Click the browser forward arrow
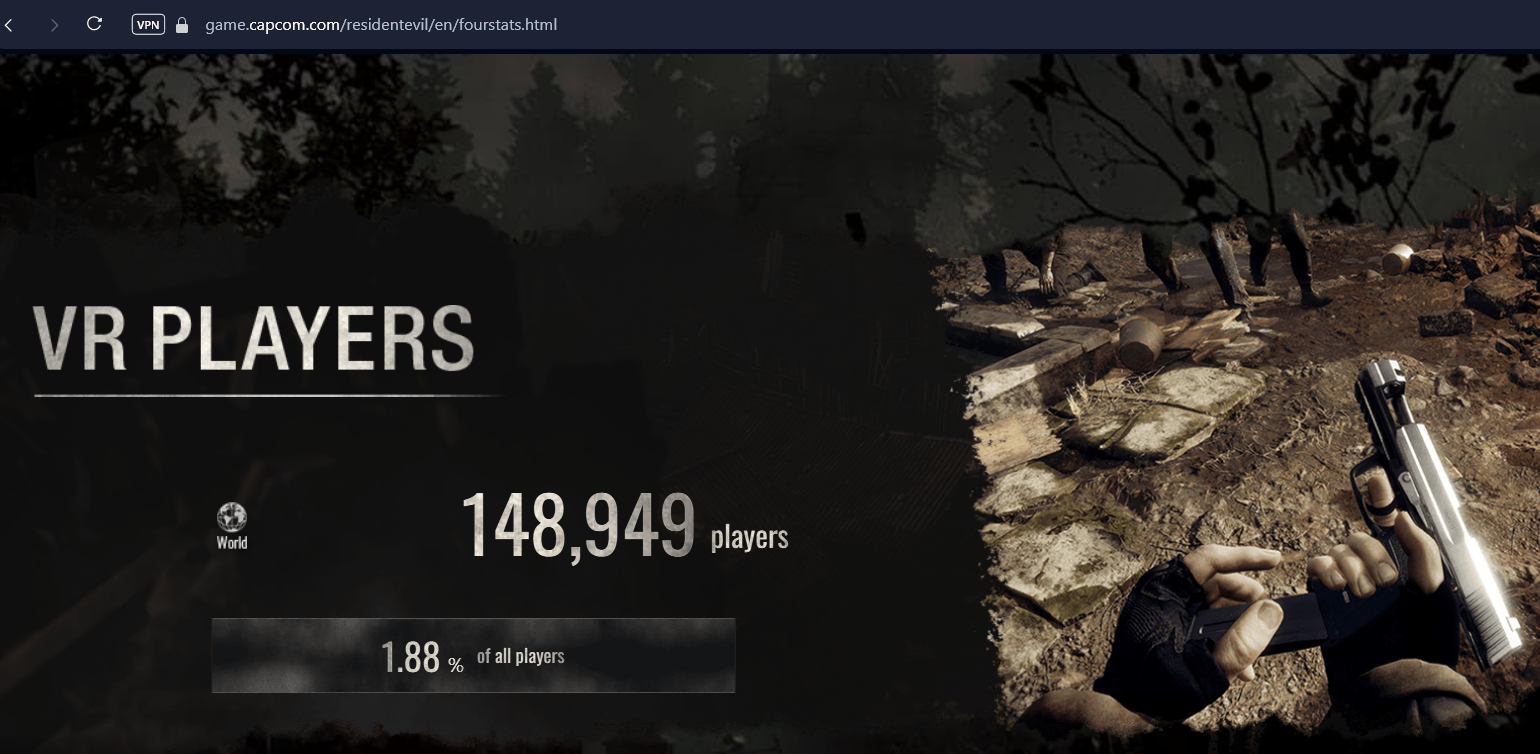The width and height of the screenshot is (1540, 754). click(x=54, y=24)
